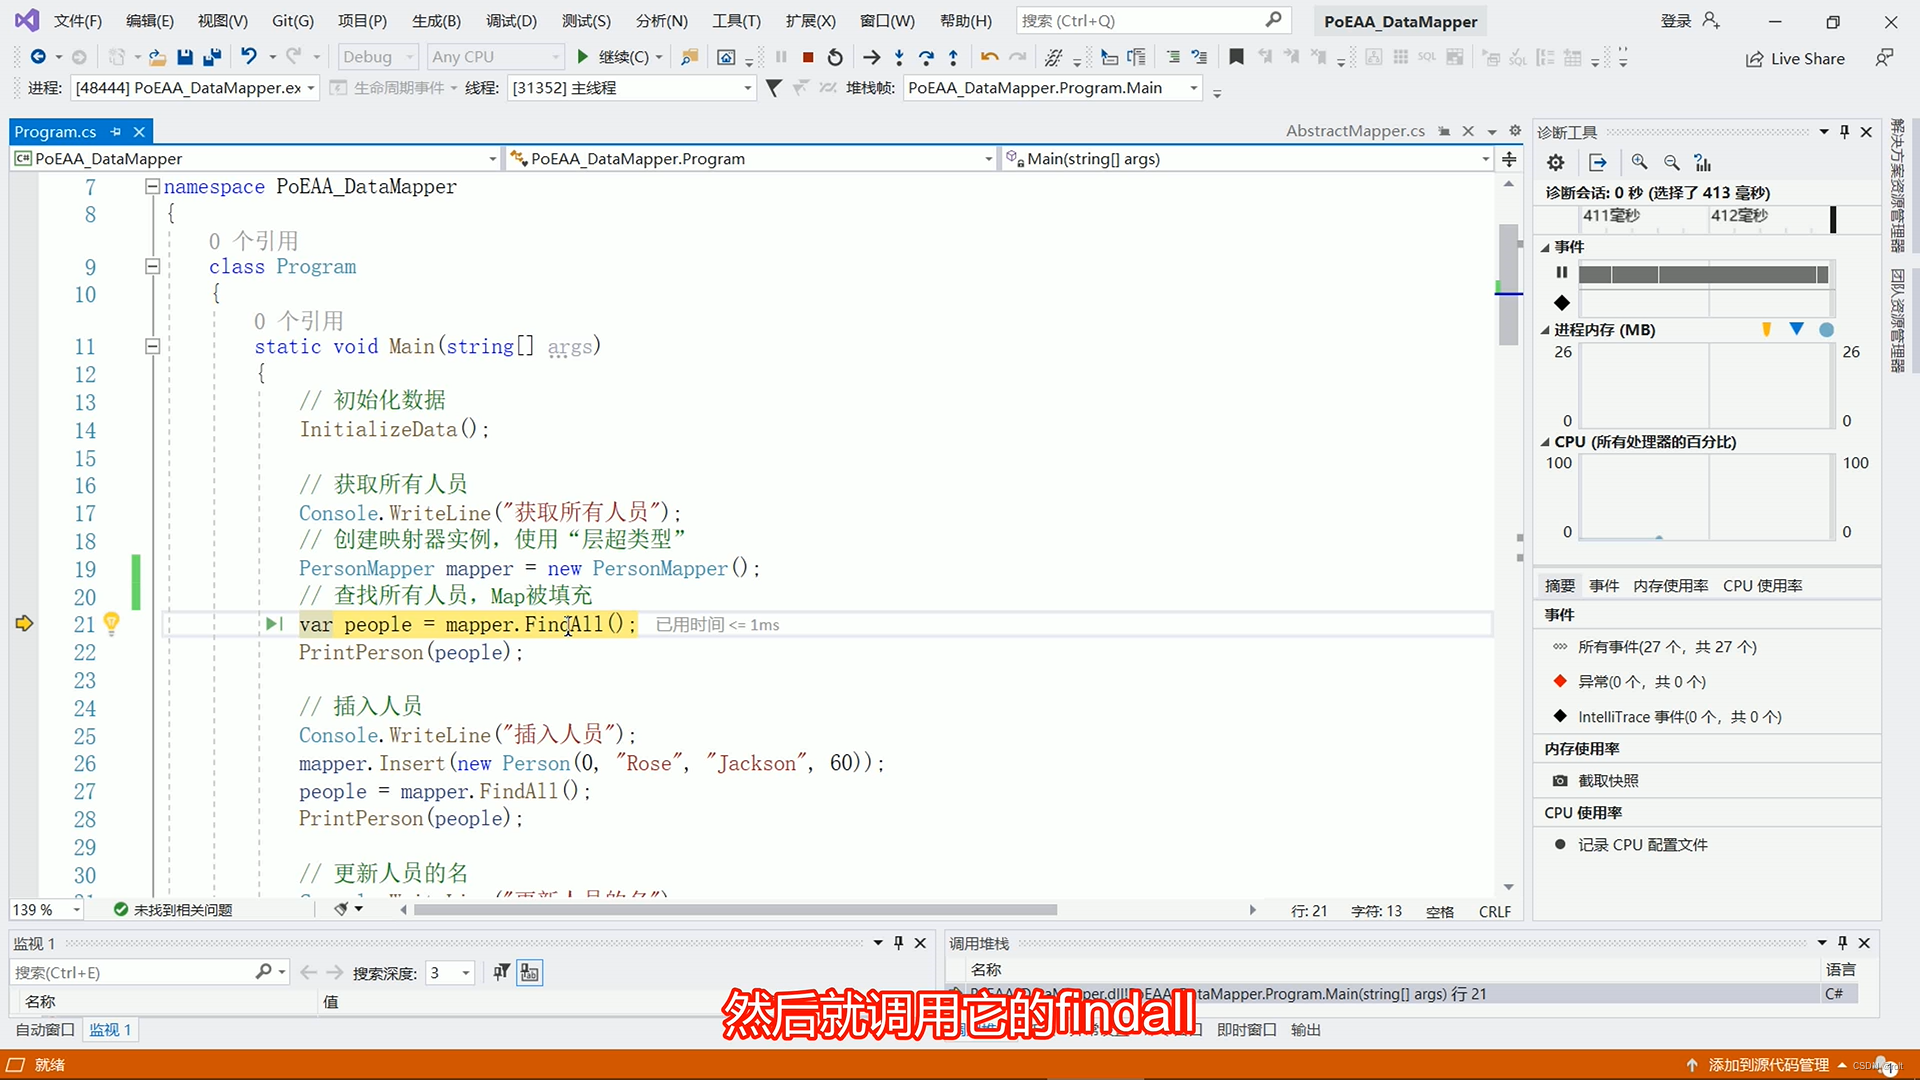Click the Restart debugging icon
This screenshot has width=1920, height=1080.
coord(835,57)
